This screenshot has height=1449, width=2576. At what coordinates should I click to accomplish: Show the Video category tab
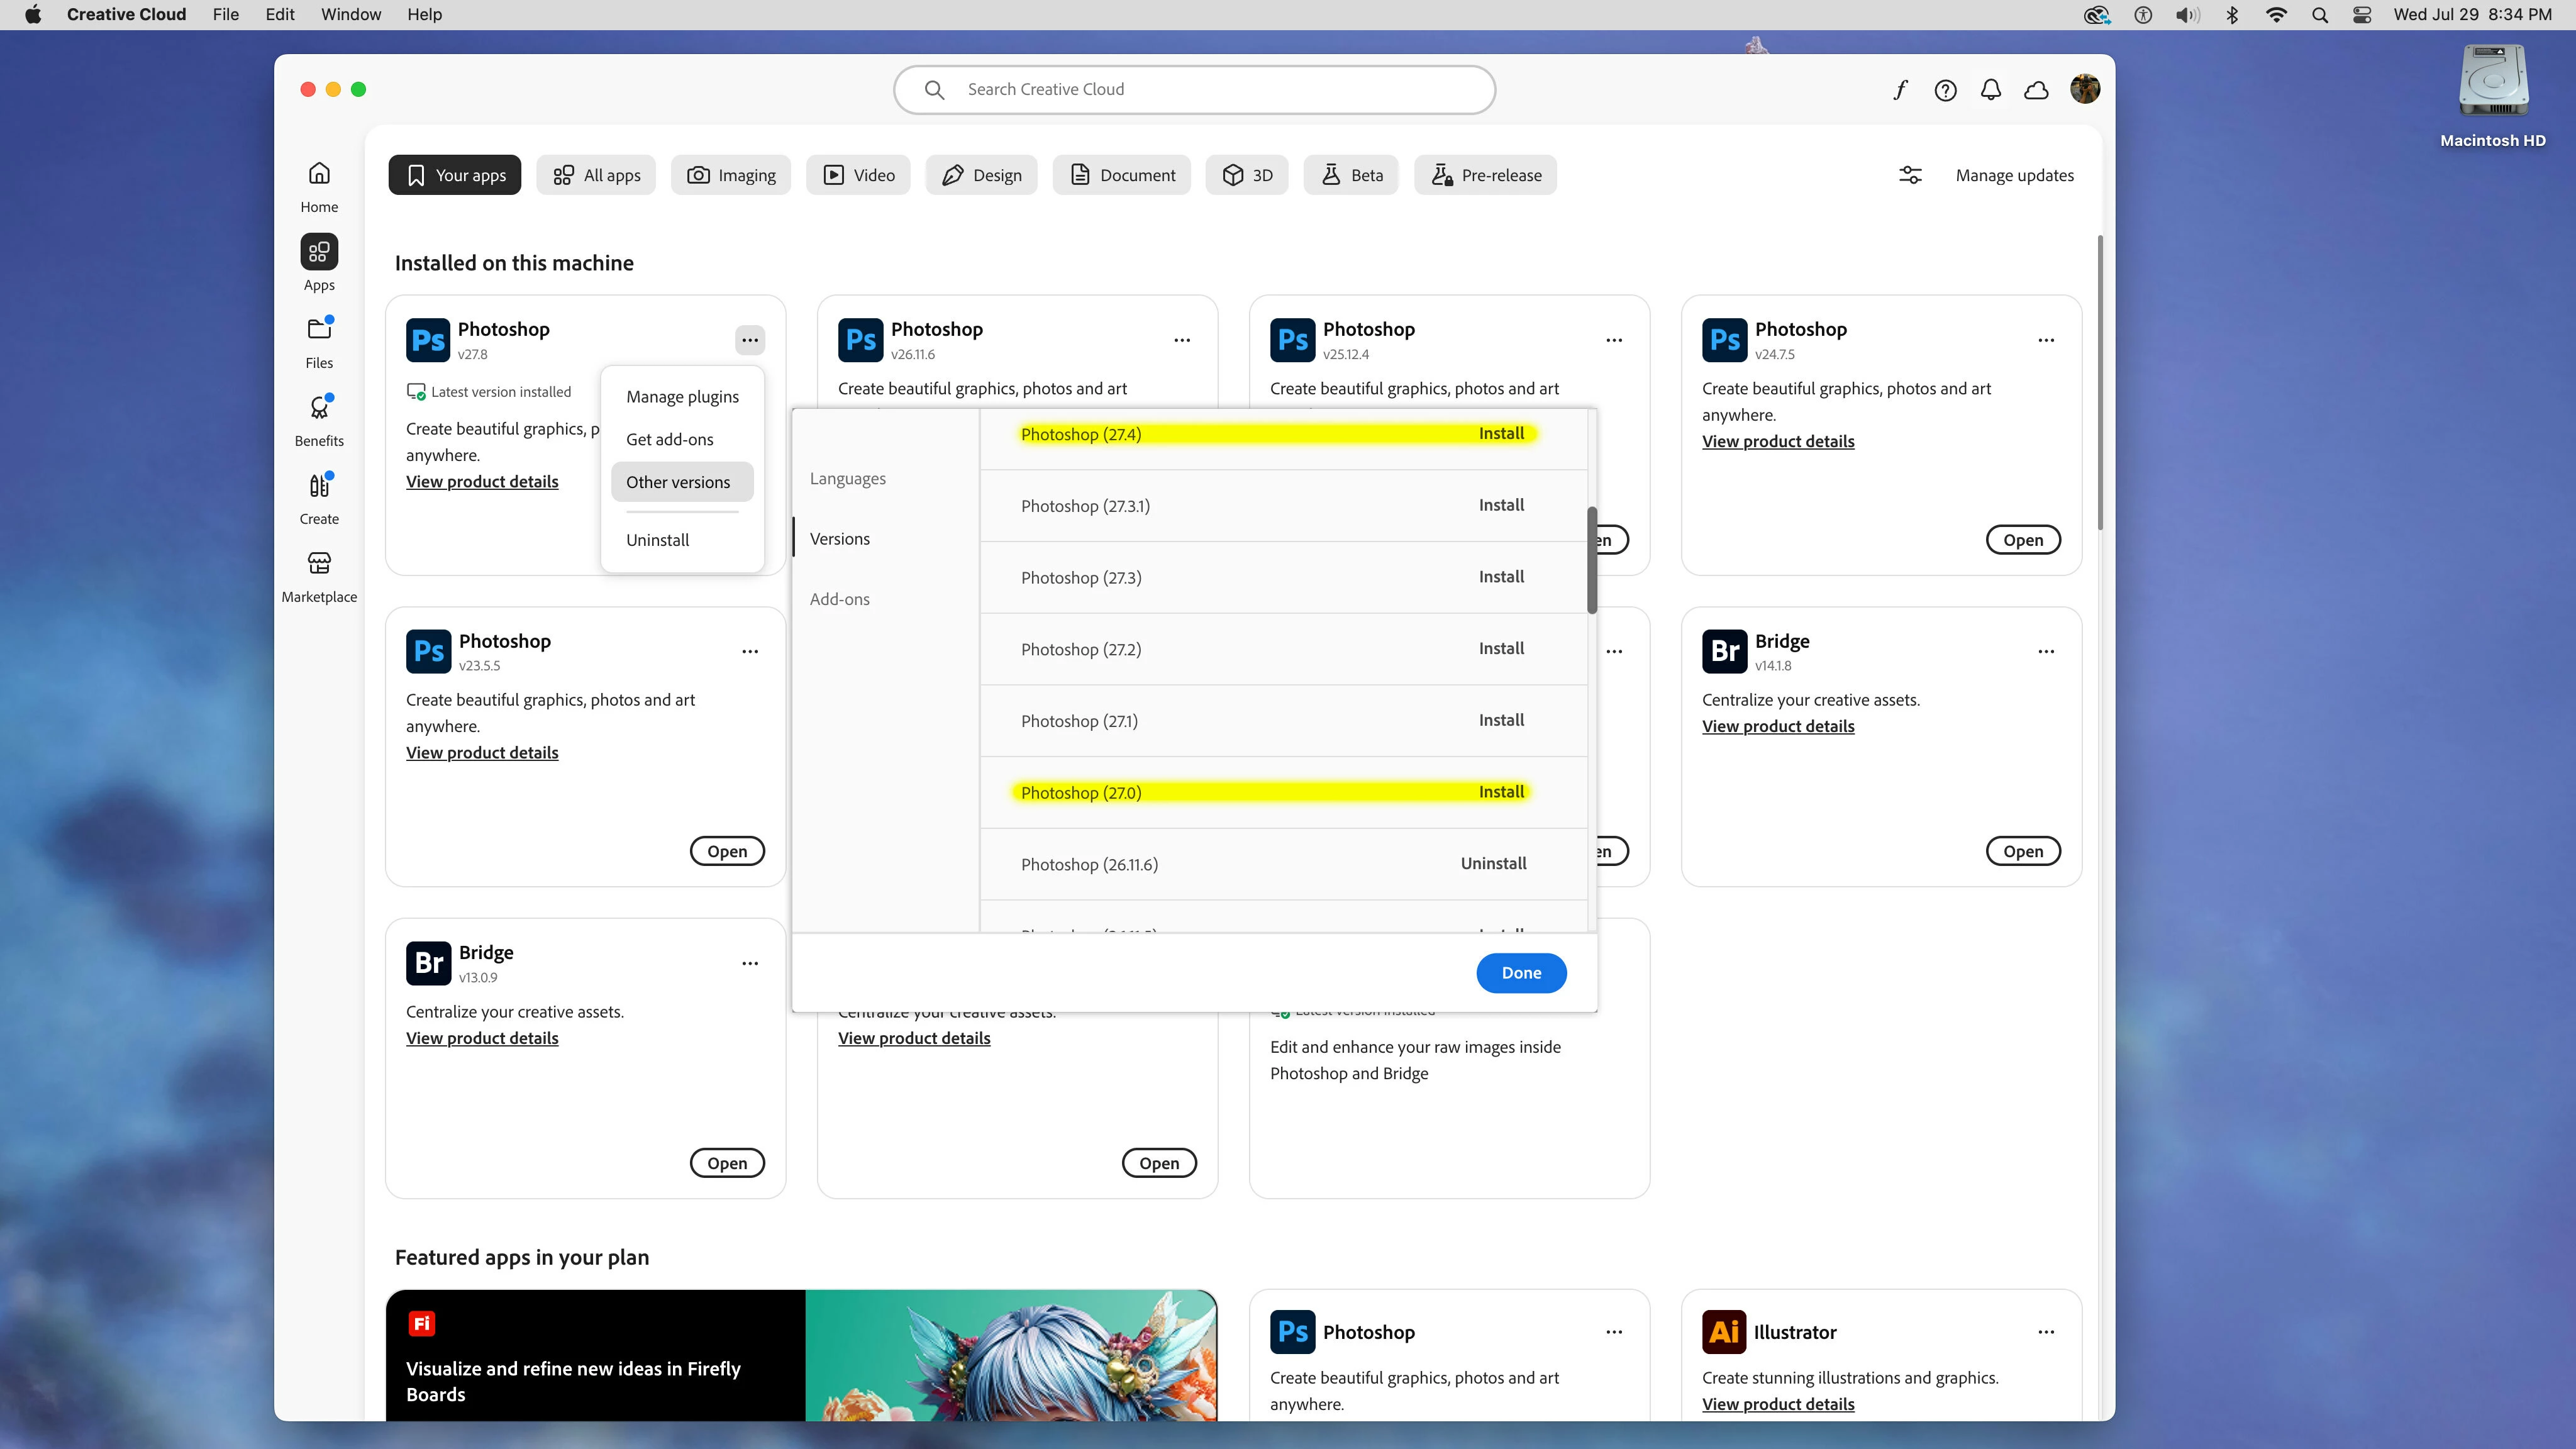coord(858,175)
